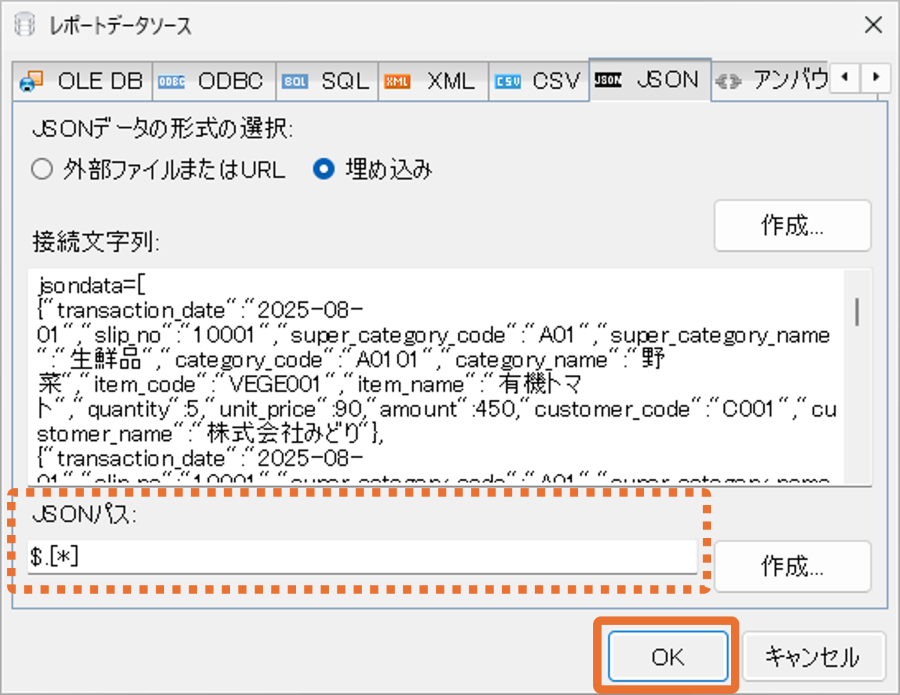This screenshot has width=900, height=695.
Task: Select the SQL tab
Action: pos(327,81)
